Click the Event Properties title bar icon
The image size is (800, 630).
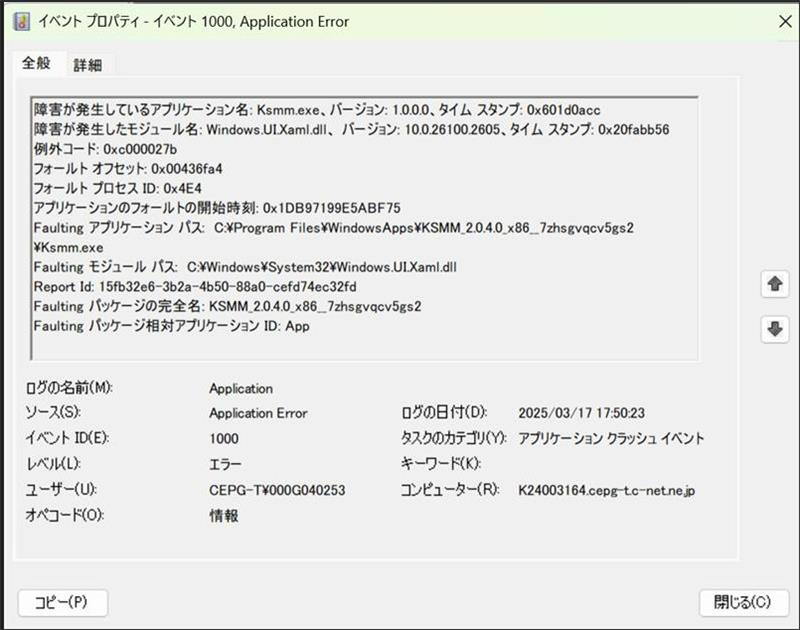tap(21, 22)
